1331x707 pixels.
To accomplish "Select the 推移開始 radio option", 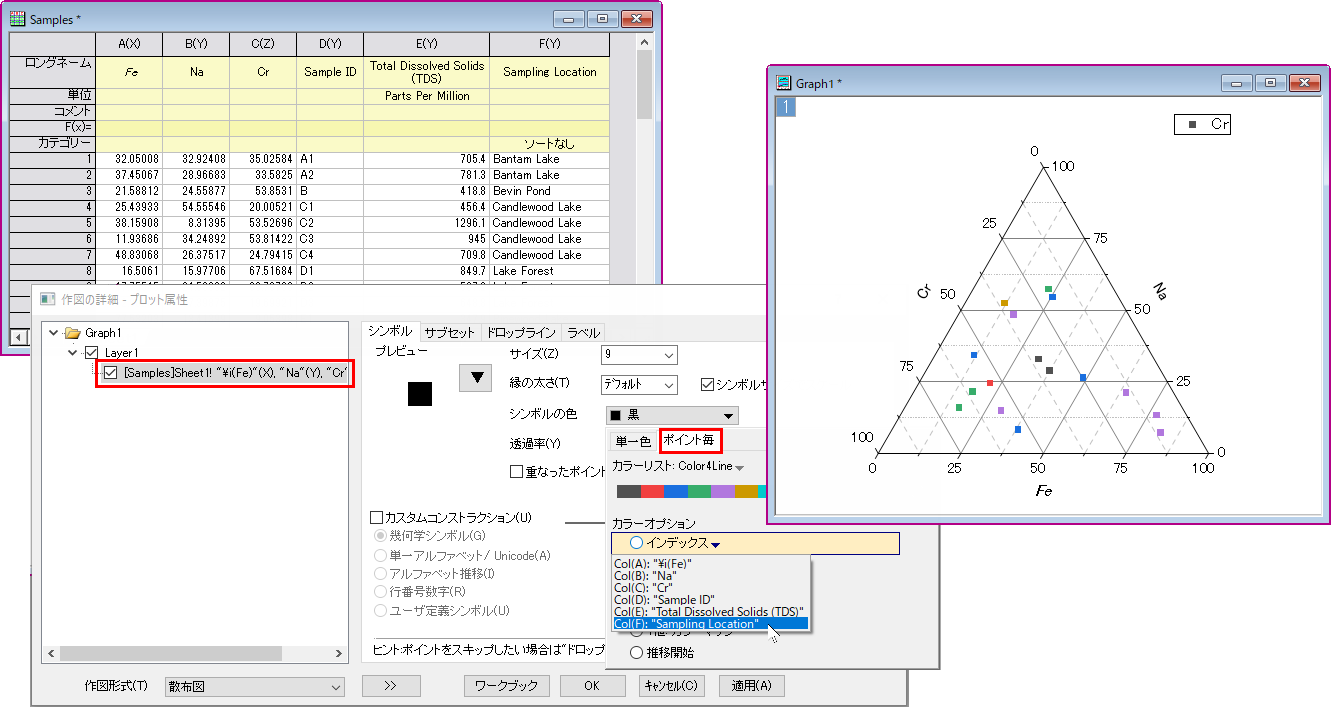I will coord(636,652).
